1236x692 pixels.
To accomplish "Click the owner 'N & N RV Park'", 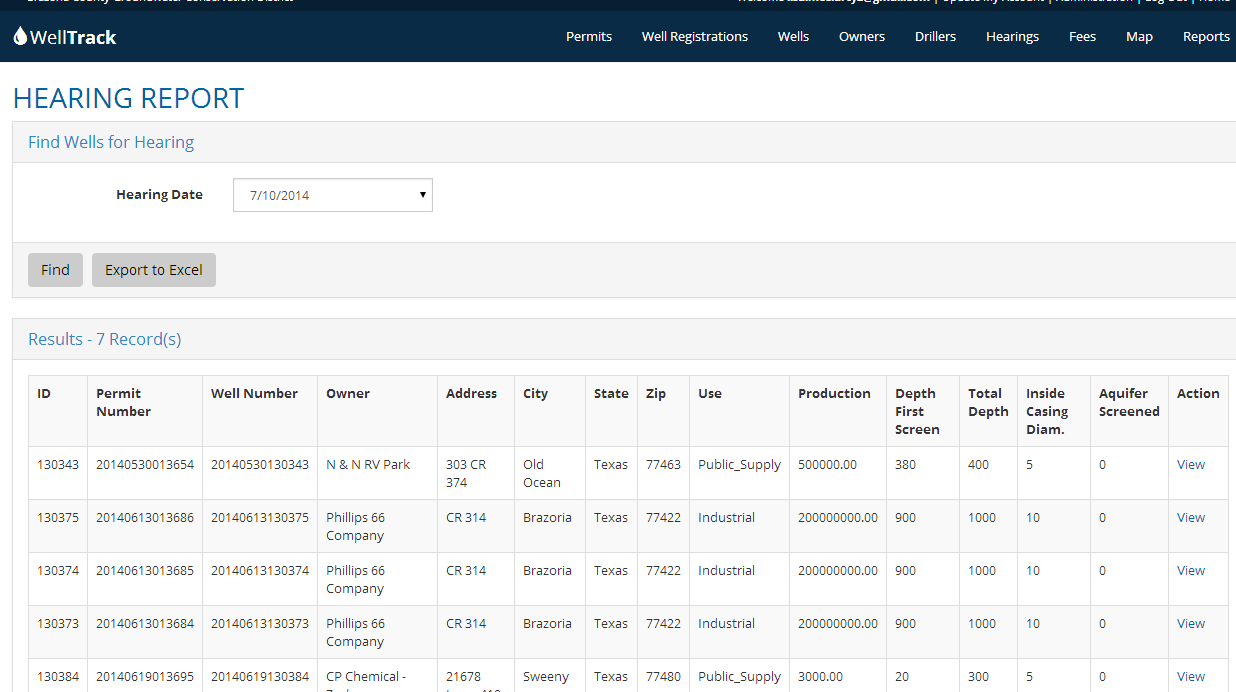I will (368, 464).
